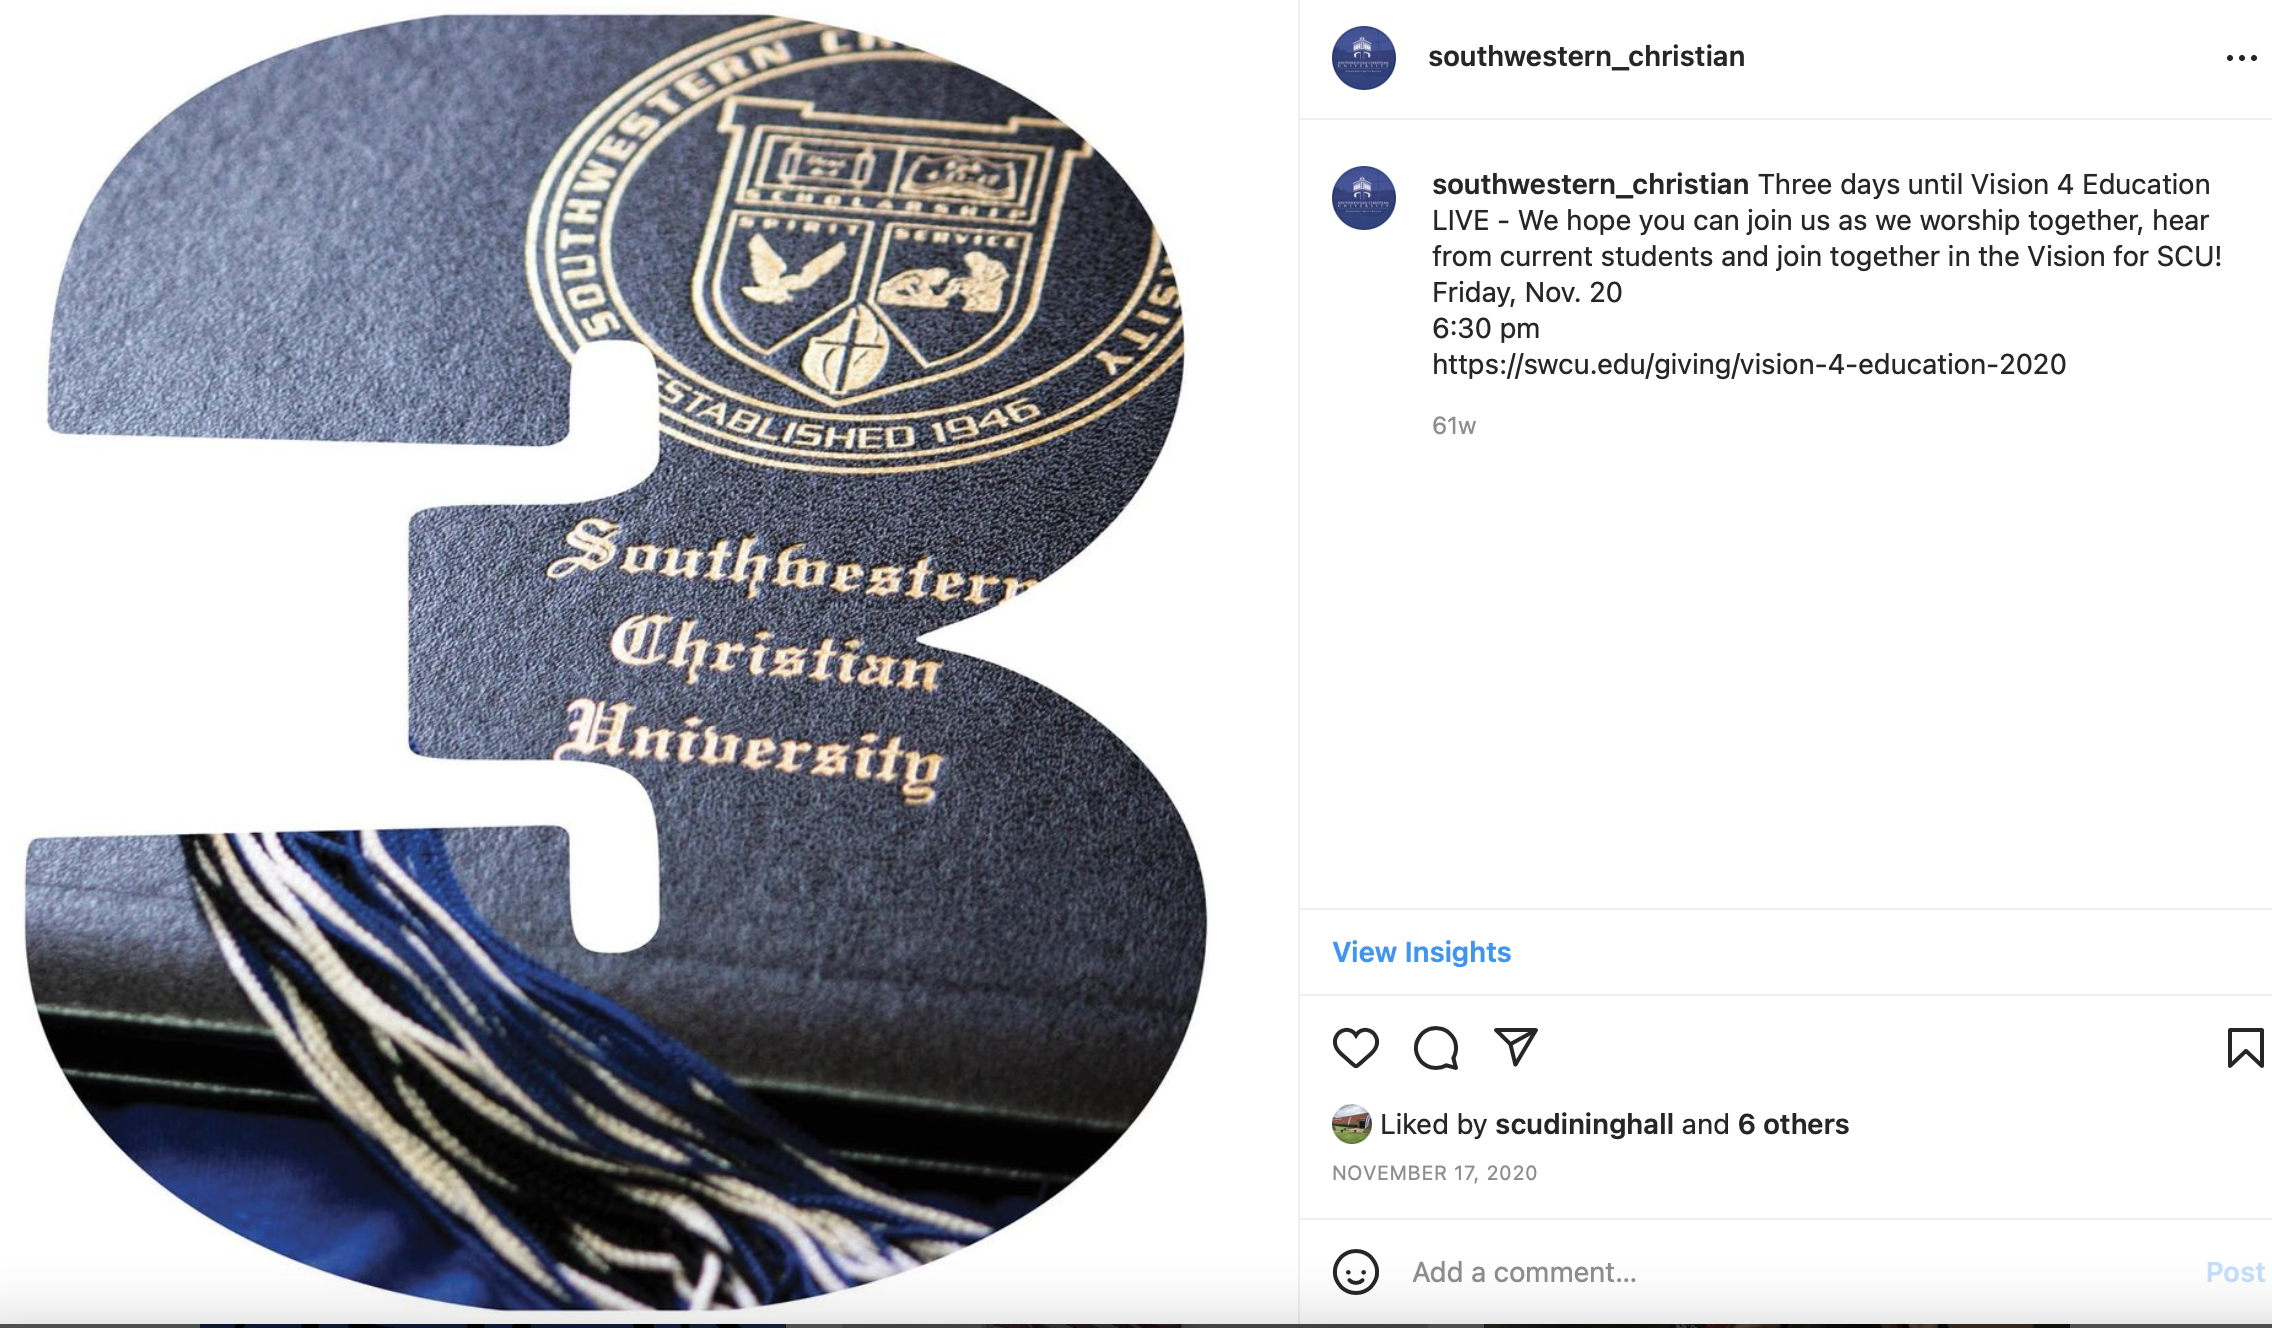Click the November 17, 2020 date stamp
Screen dimensions: 2272x1328
(x=1434, y=1173)
